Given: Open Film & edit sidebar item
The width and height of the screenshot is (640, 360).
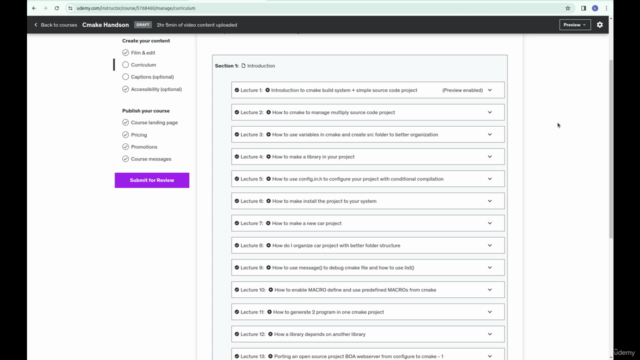Looking at the screenshot, I should coord(143,53).
